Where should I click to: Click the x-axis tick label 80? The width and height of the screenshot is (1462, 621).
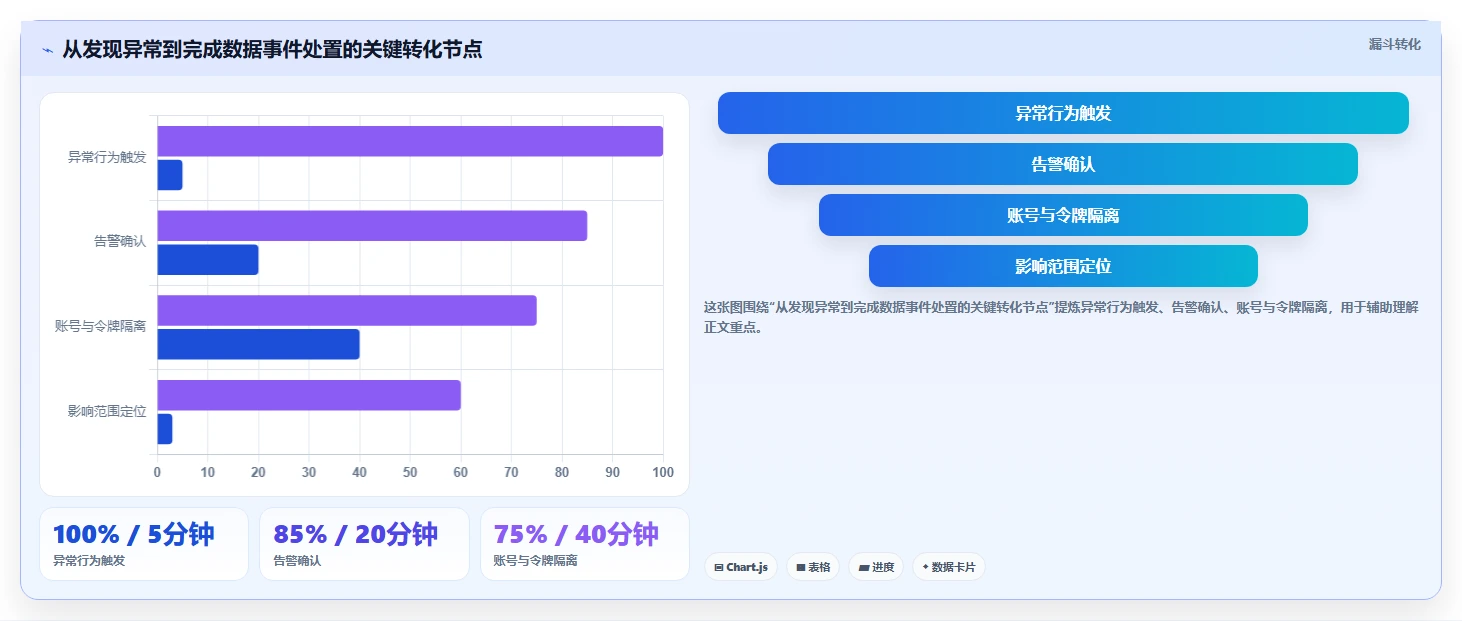coord(562,472)
